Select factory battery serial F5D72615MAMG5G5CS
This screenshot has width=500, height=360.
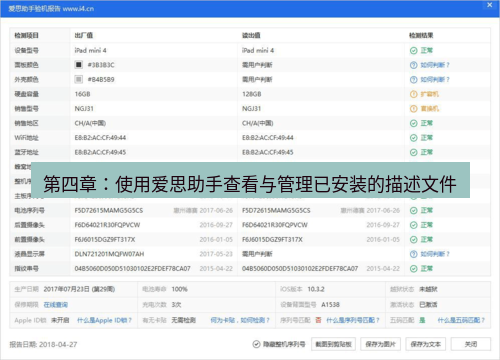[109, 210]
